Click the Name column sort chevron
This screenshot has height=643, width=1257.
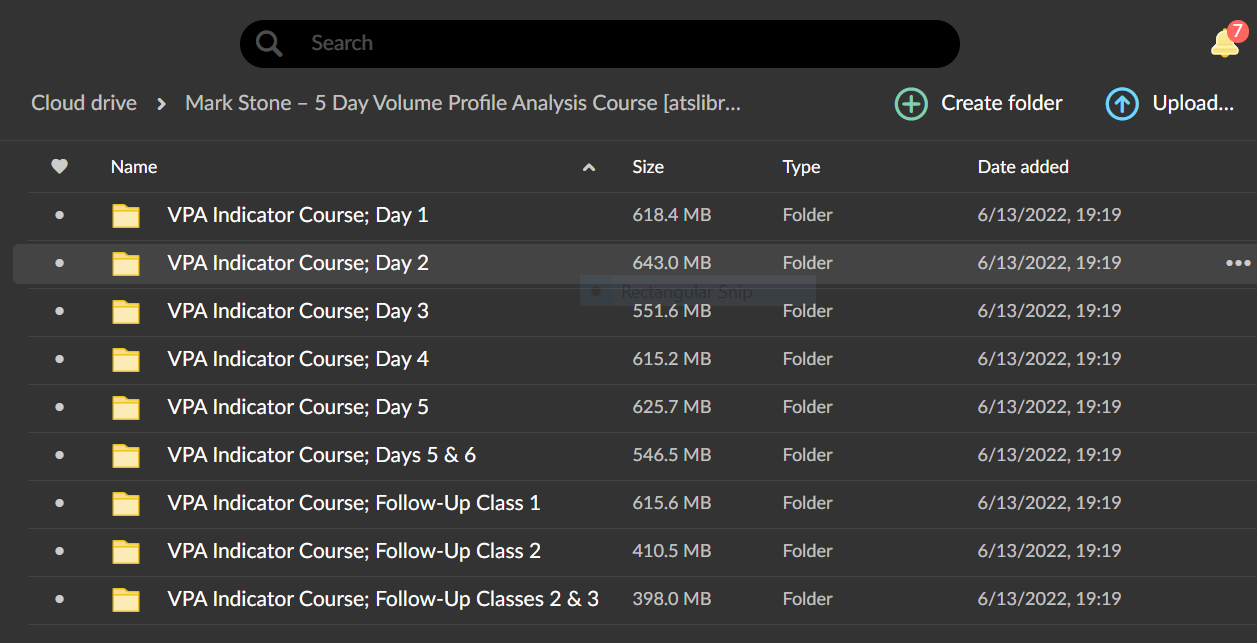588,167
